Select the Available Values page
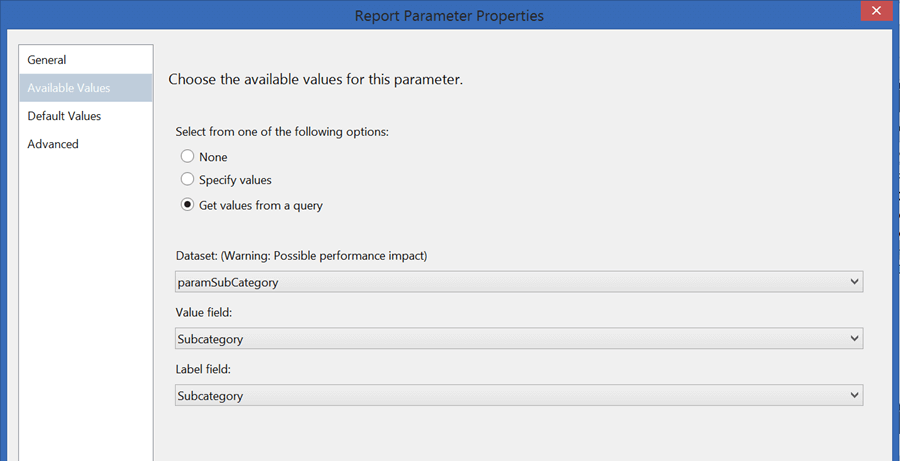 coord(69,88)
